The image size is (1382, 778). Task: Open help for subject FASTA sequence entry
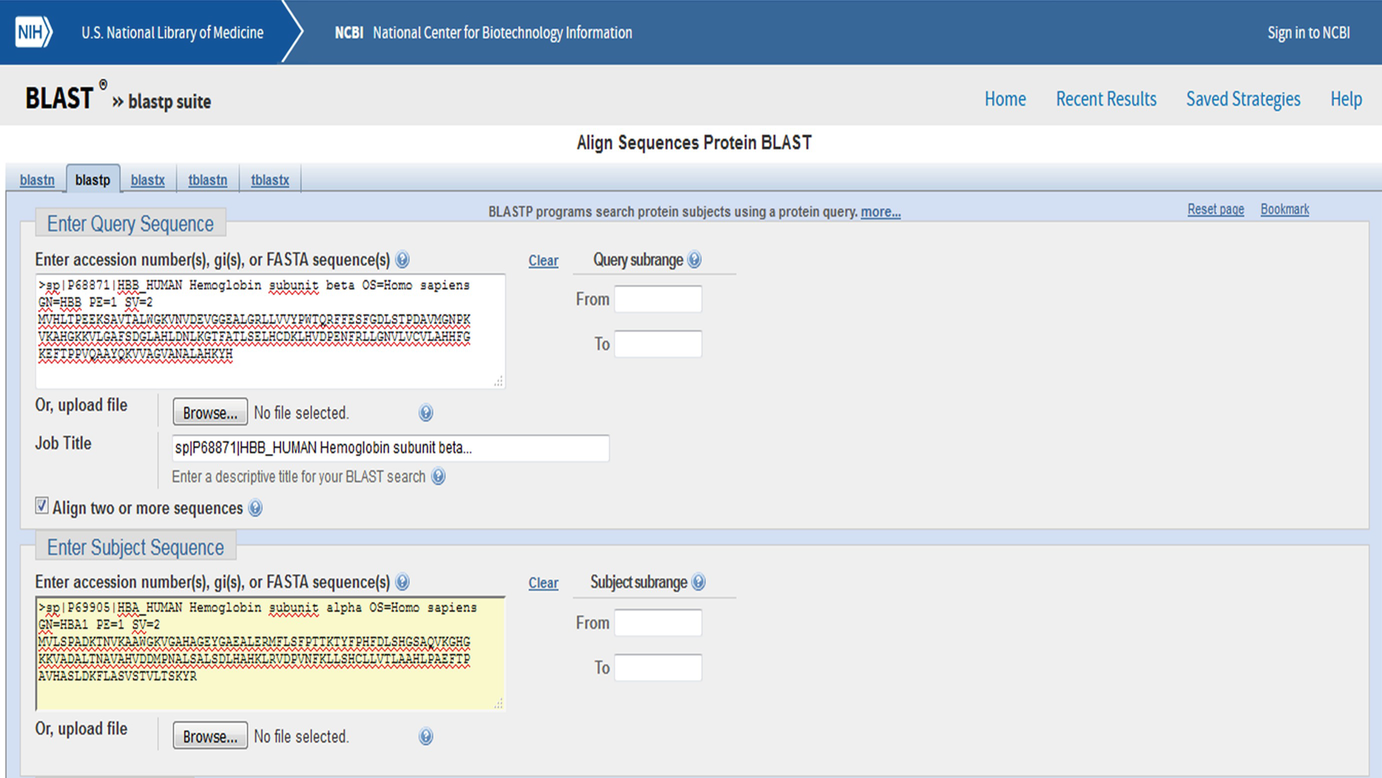click(x=402, y=582)
